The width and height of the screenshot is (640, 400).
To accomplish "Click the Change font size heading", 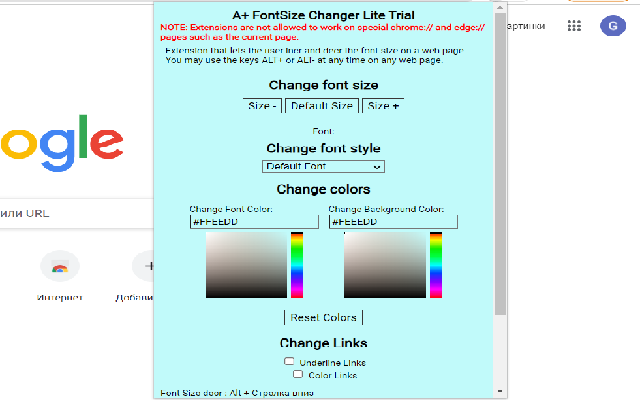I will click(x=323, y=85).
